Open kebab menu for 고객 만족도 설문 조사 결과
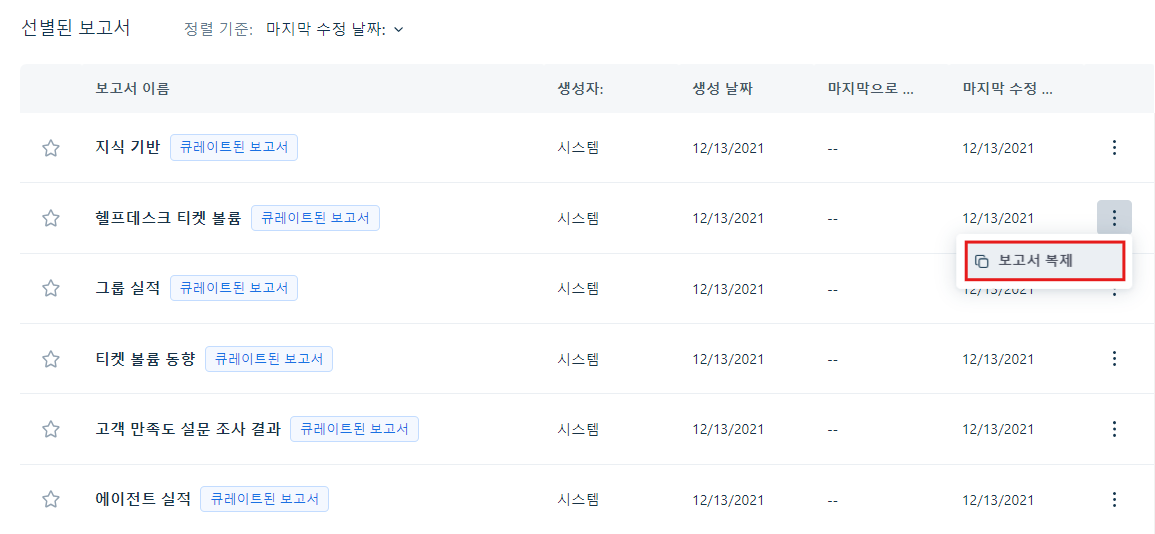The image size is (1155, 534). (1114, 429)
